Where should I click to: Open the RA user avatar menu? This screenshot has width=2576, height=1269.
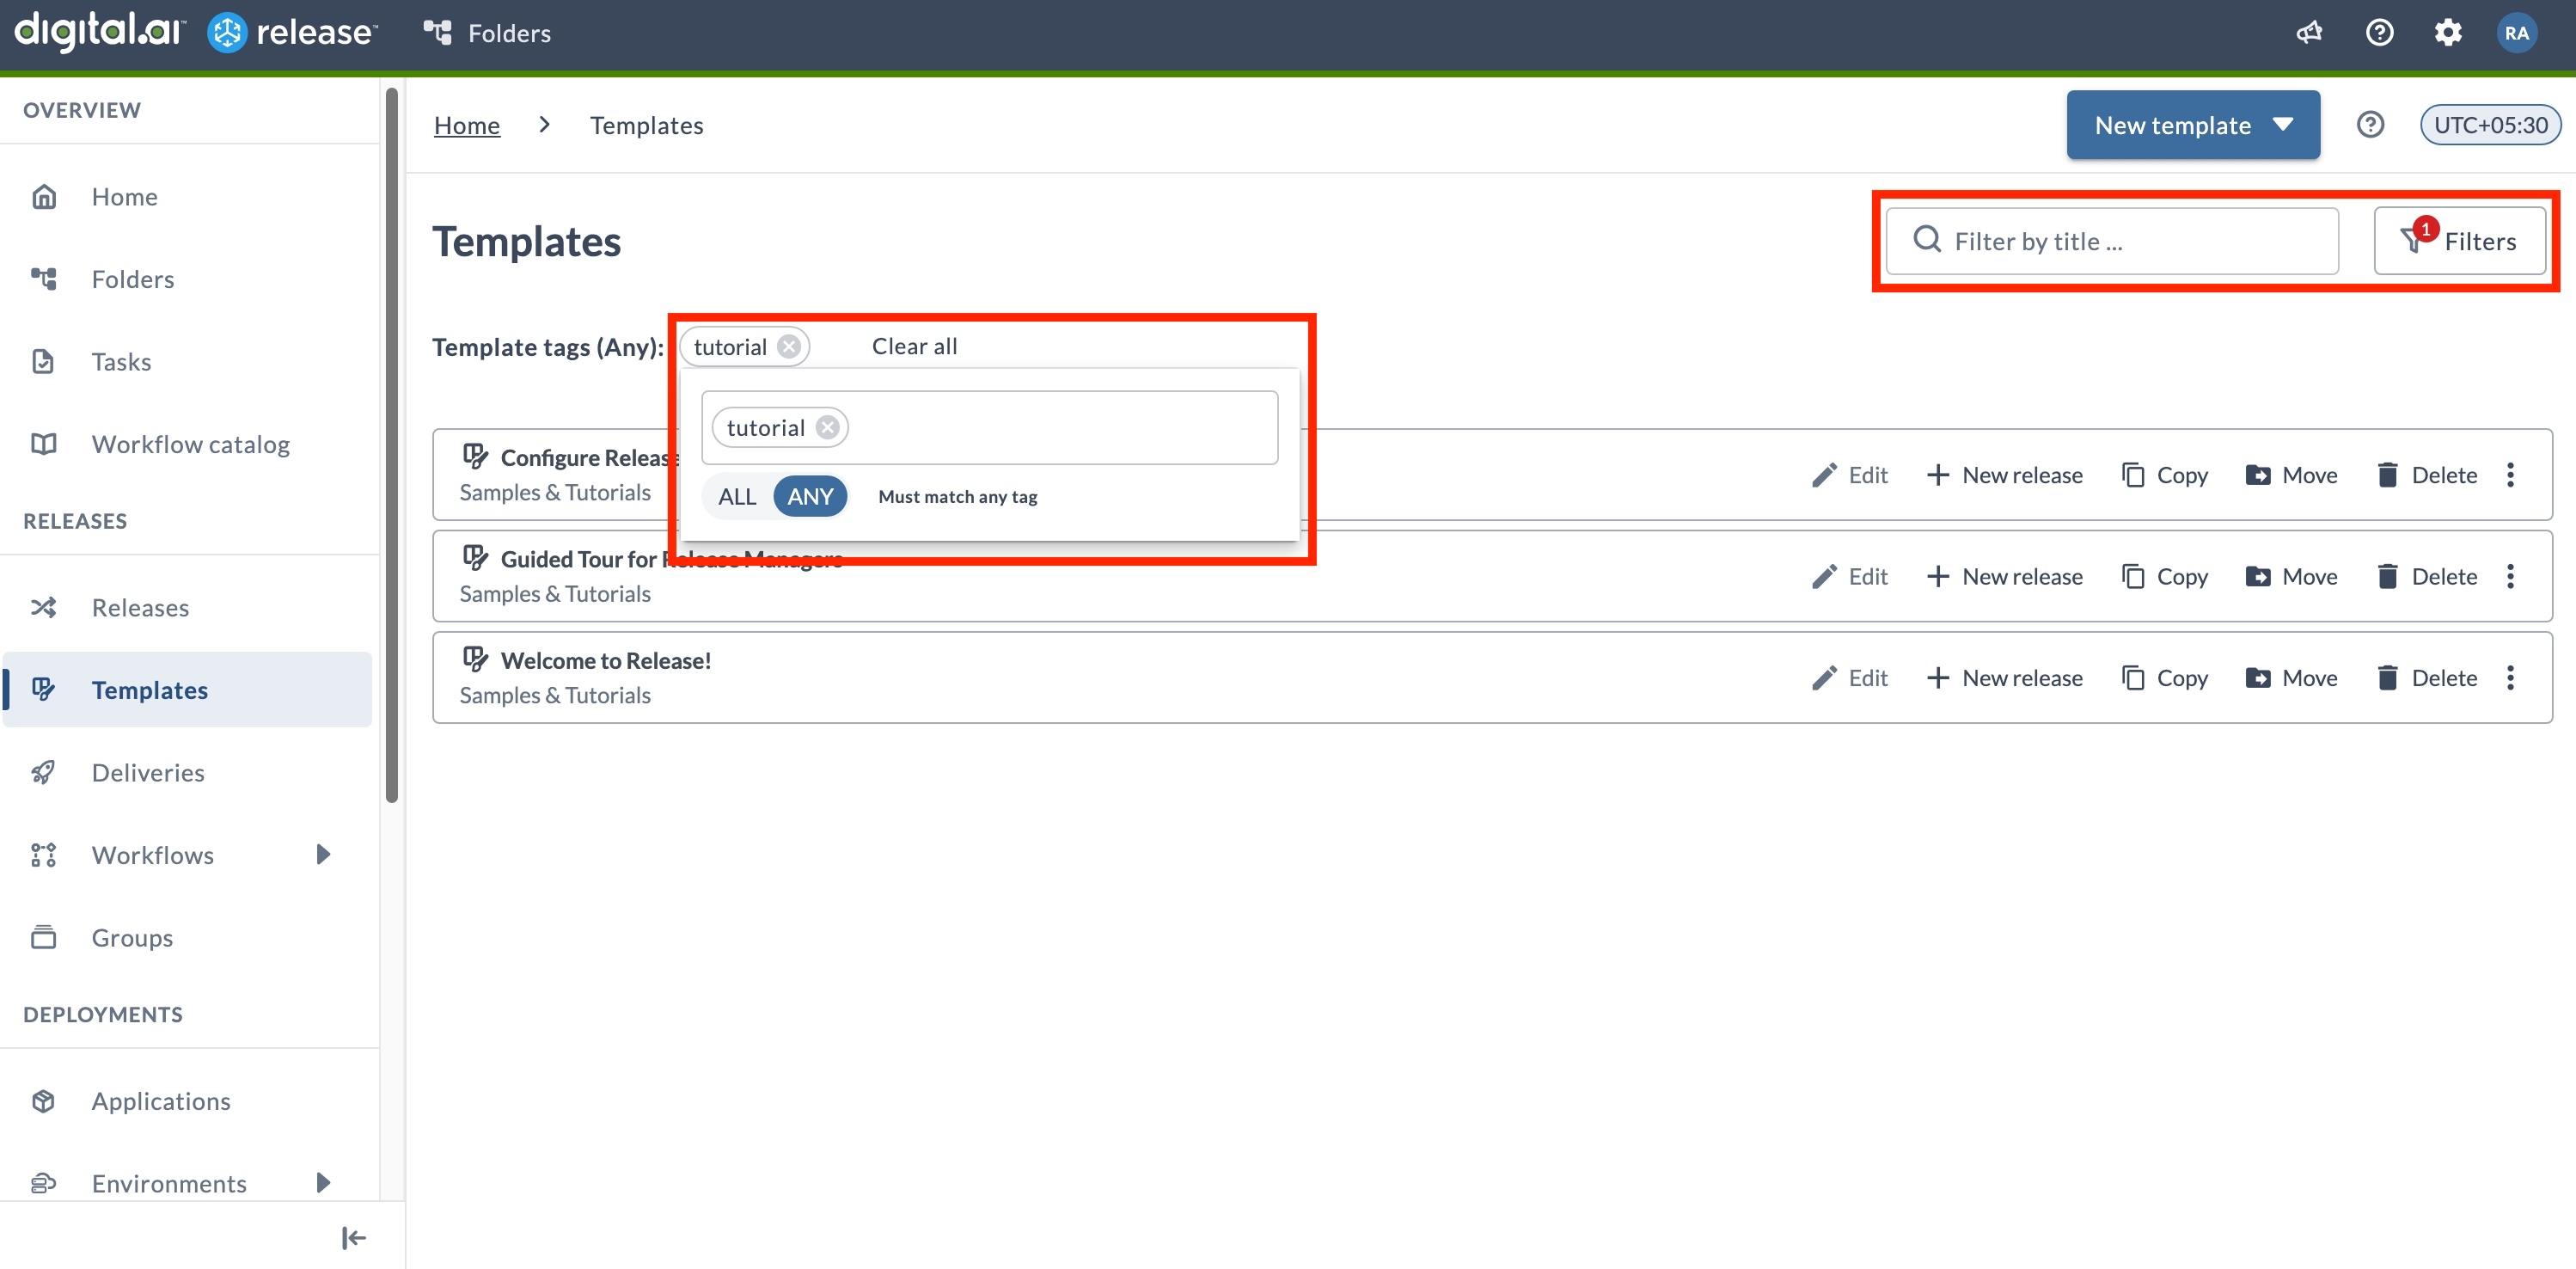tap(2516, 33)
